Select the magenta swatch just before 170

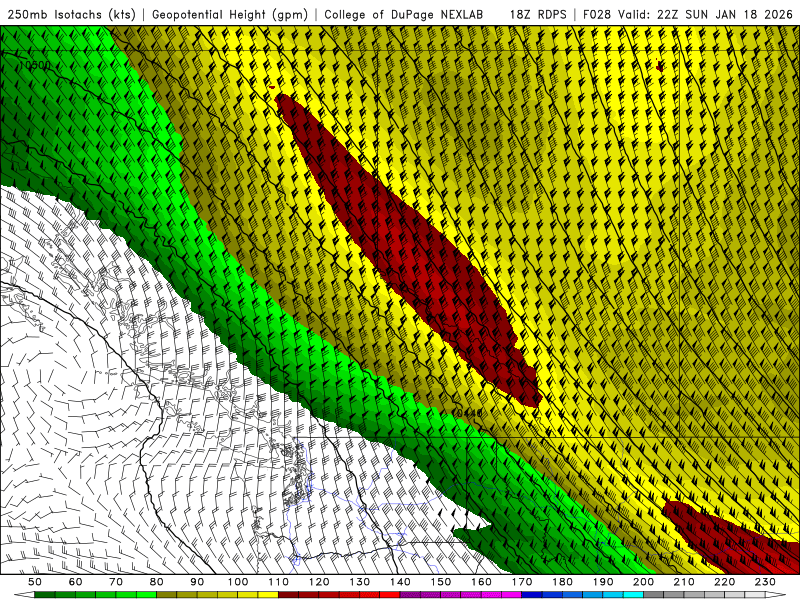[x=511, y=595]
